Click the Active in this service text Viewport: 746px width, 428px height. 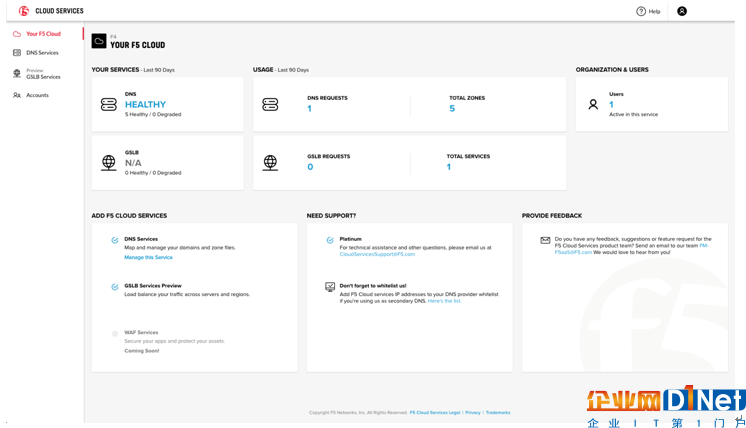tap(634, 115)
